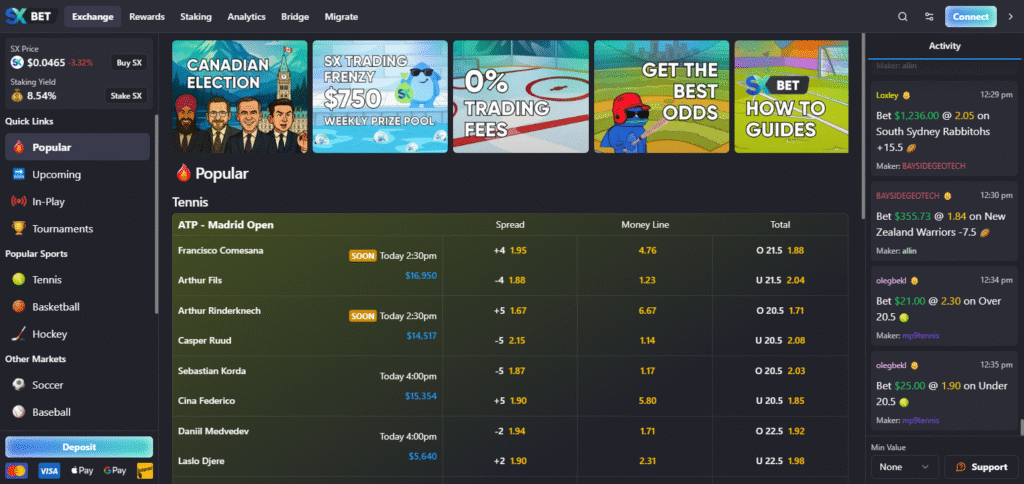Open the How To Guides banner
Image resolution: width=1024 pixels, height=484 pixels.
click(x=792, y=97)
